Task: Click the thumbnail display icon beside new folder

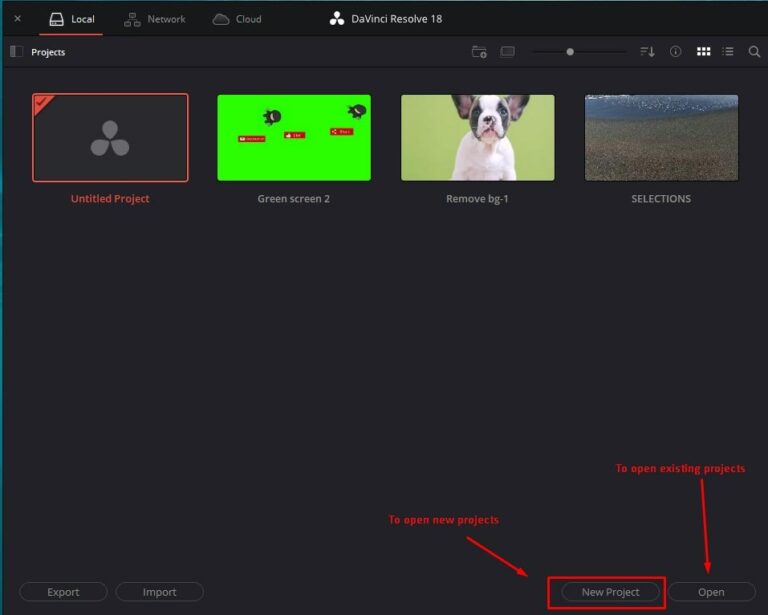Action: coord(507,51)
